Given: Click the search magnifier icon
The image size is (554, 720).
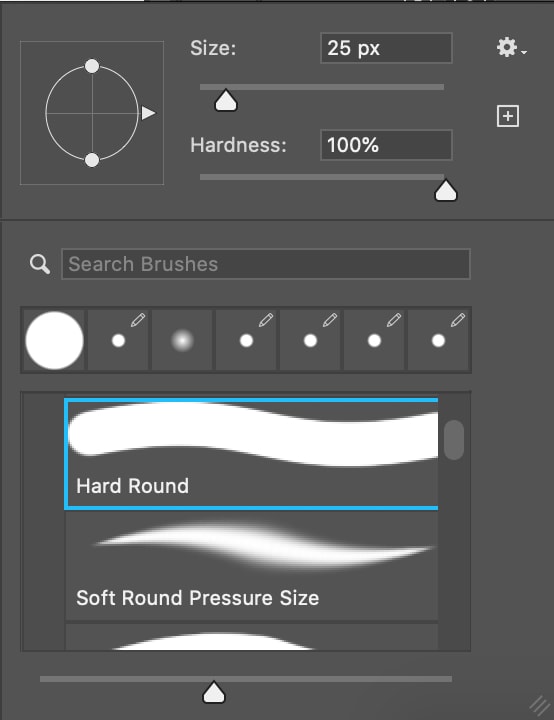Looking at the screenshot, I should click(x=40, y=264).
